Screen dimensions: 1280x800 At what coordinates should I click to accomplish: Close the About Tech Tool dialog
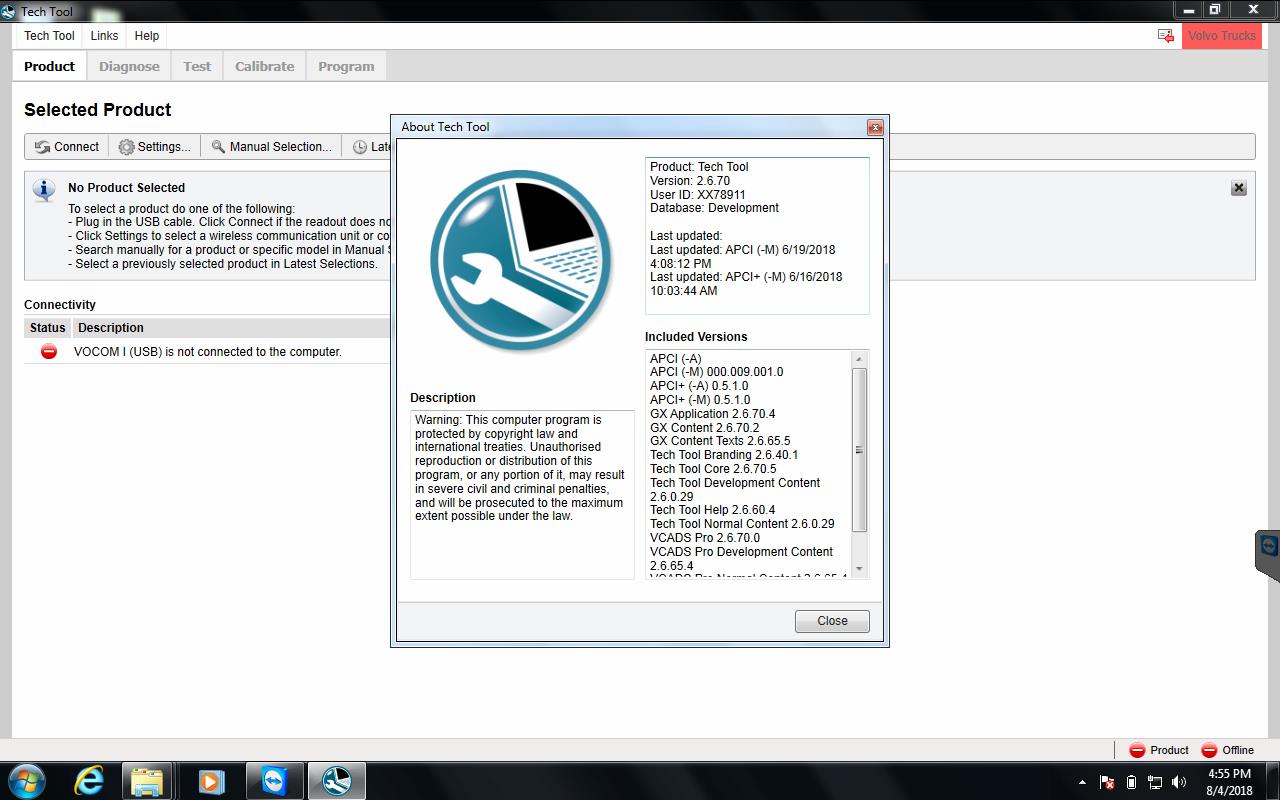click(832, 621)
